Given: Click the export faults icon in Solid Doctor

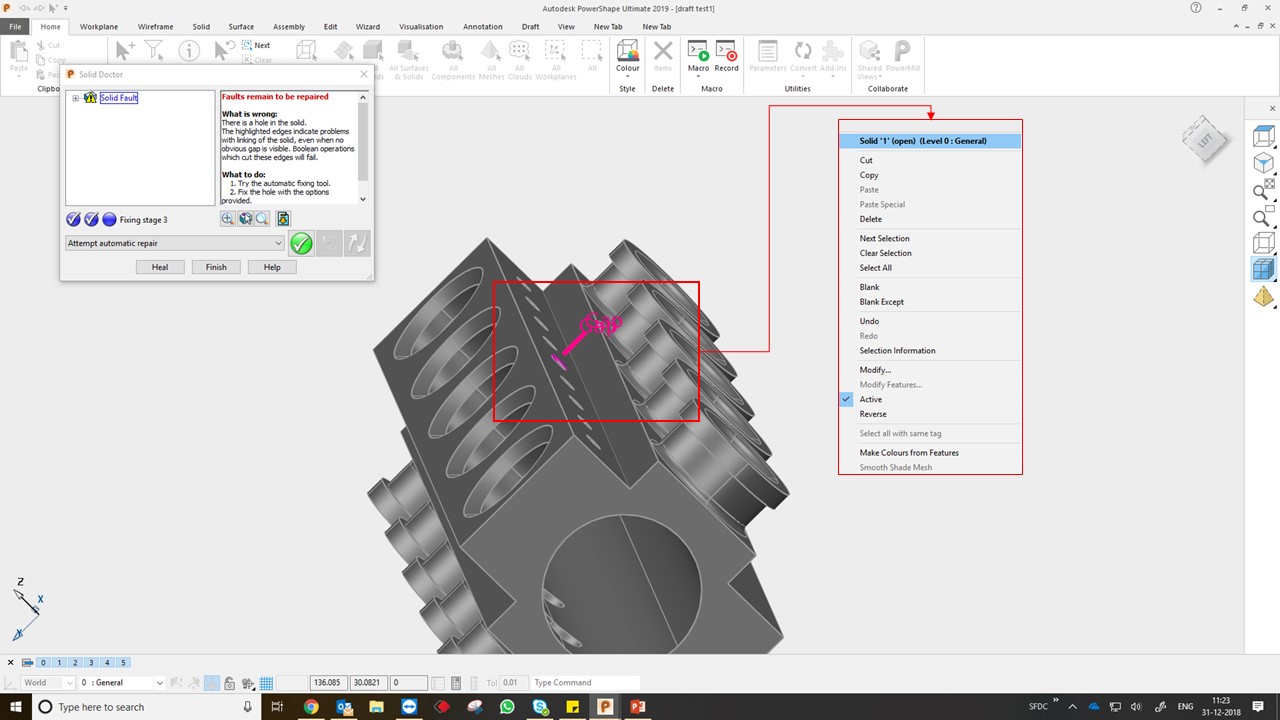Looking at the screenshot, I should (x=283, y=219).
